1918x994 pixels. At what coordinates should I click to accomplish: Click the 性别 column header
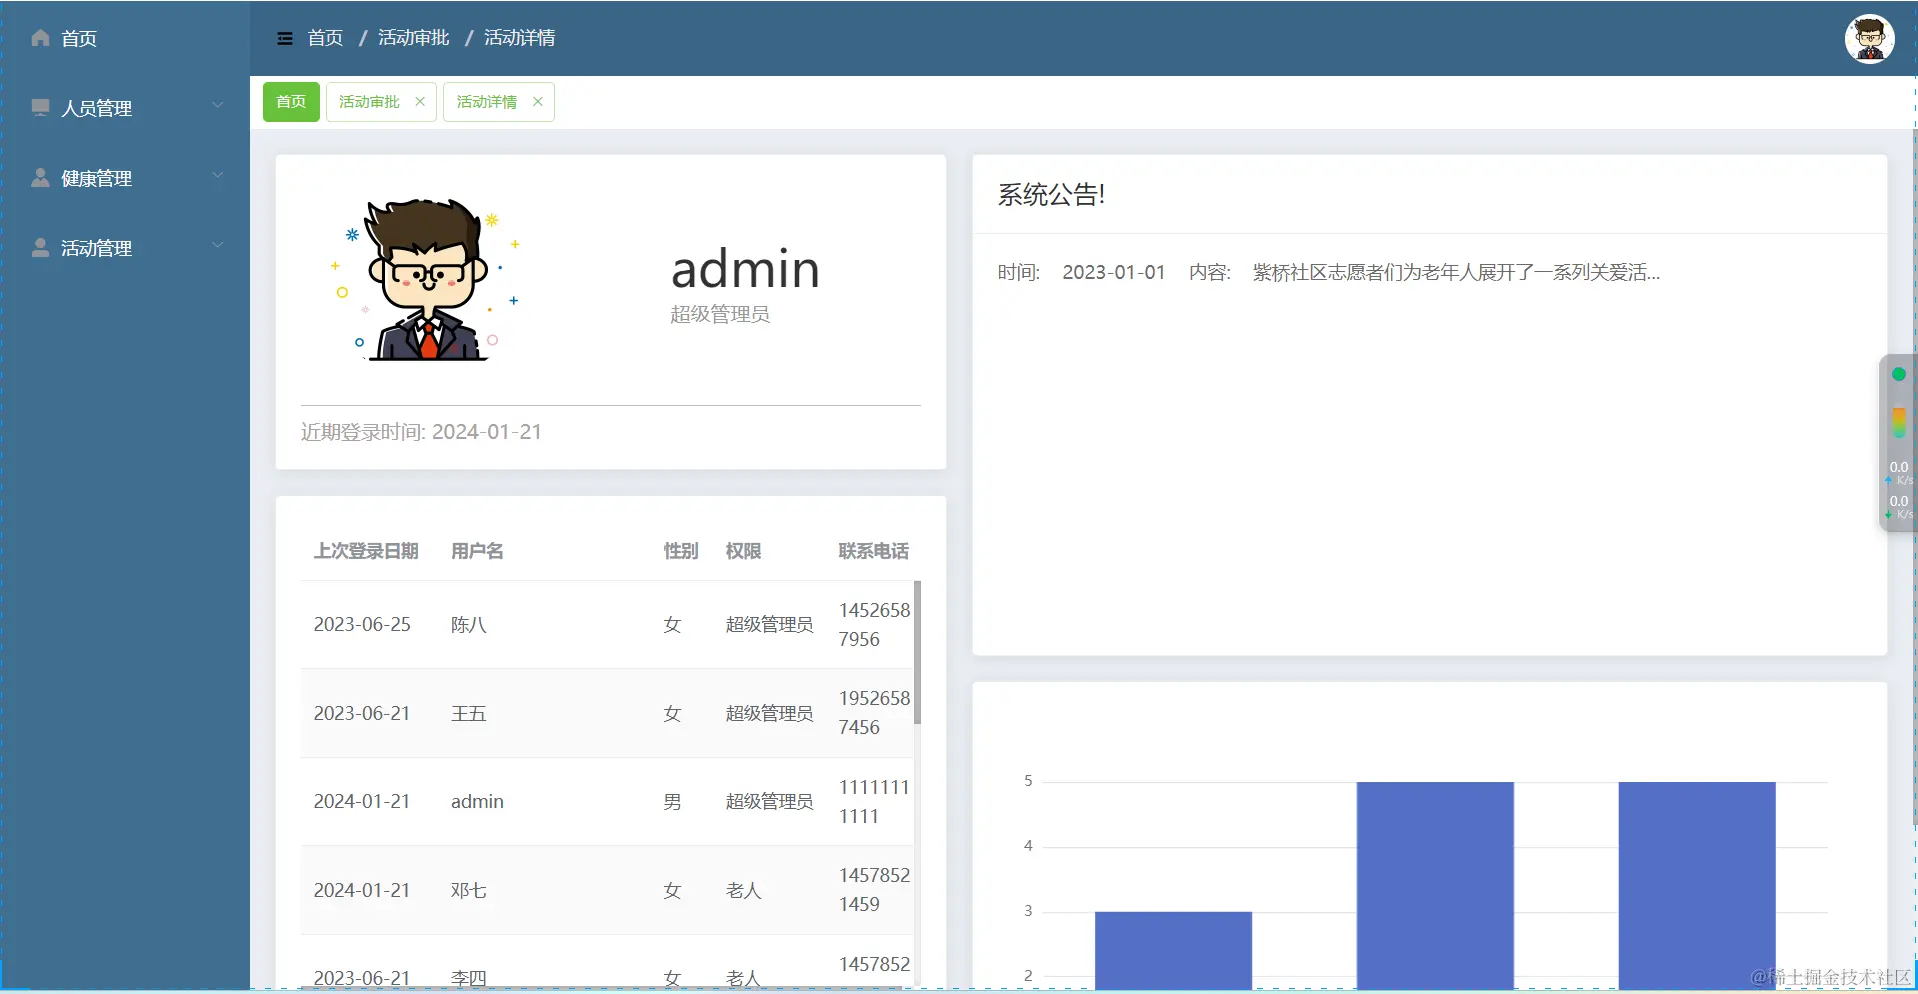(x=681, y=551)
